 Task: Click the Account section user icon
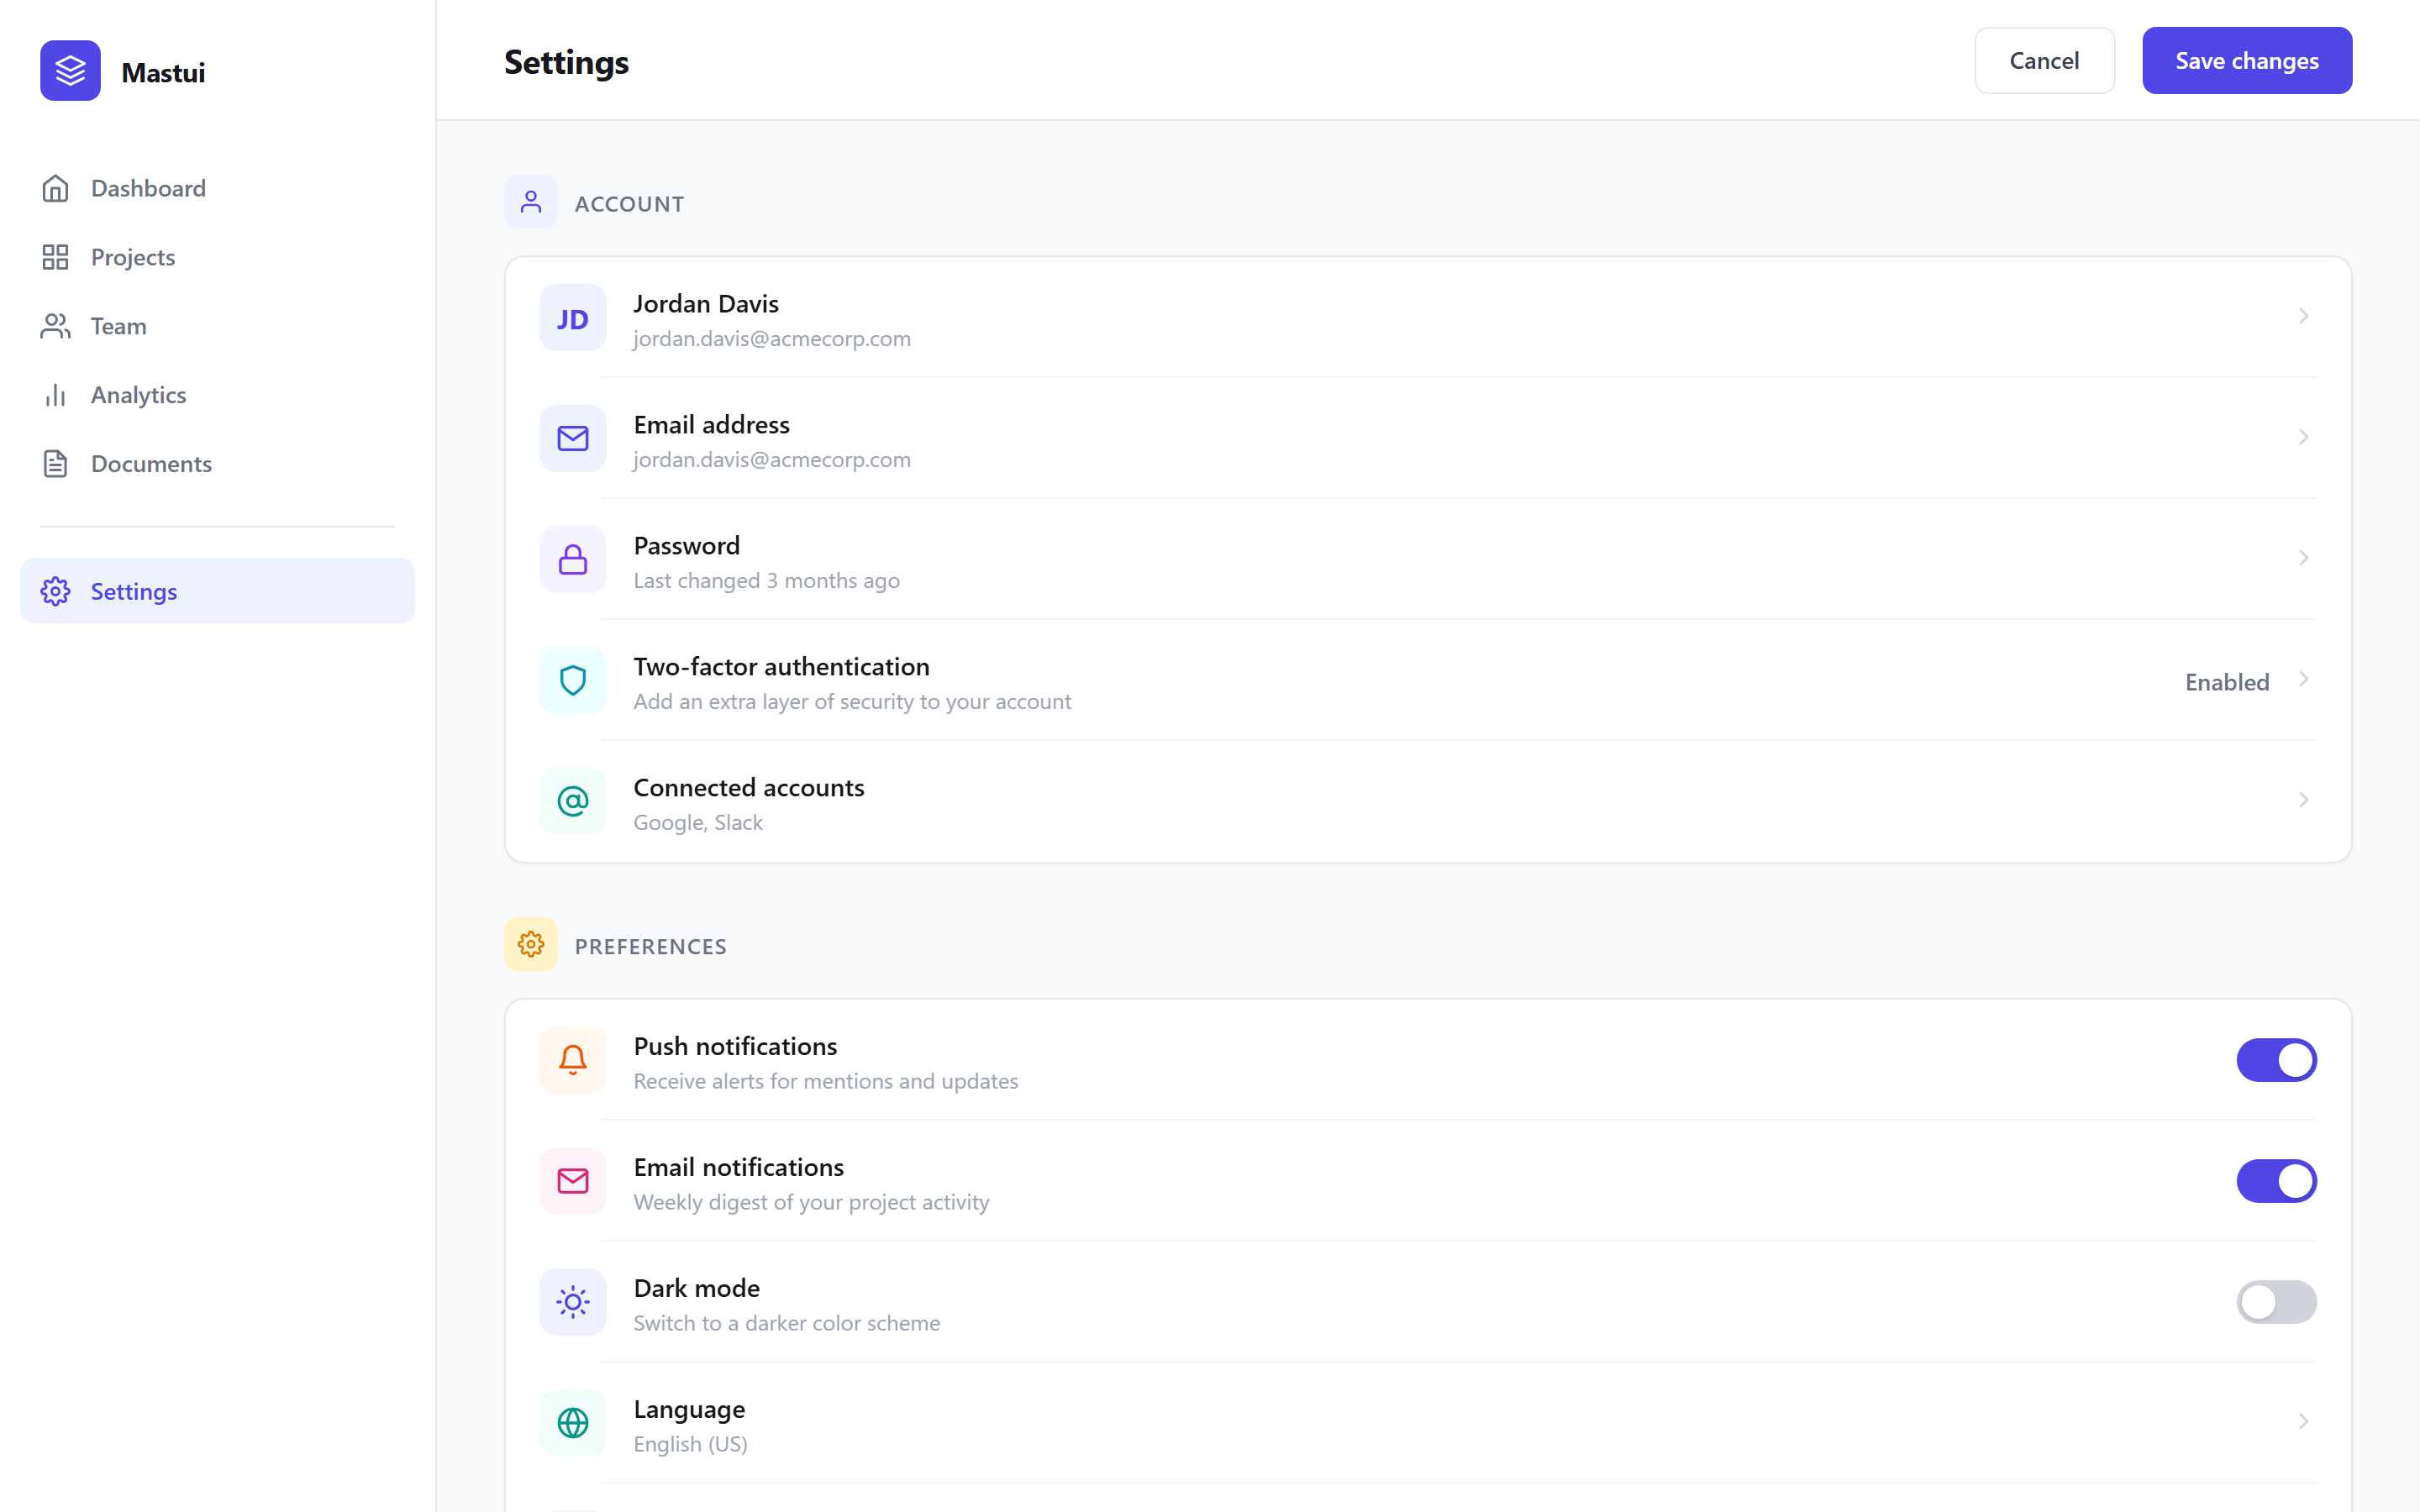531,202
